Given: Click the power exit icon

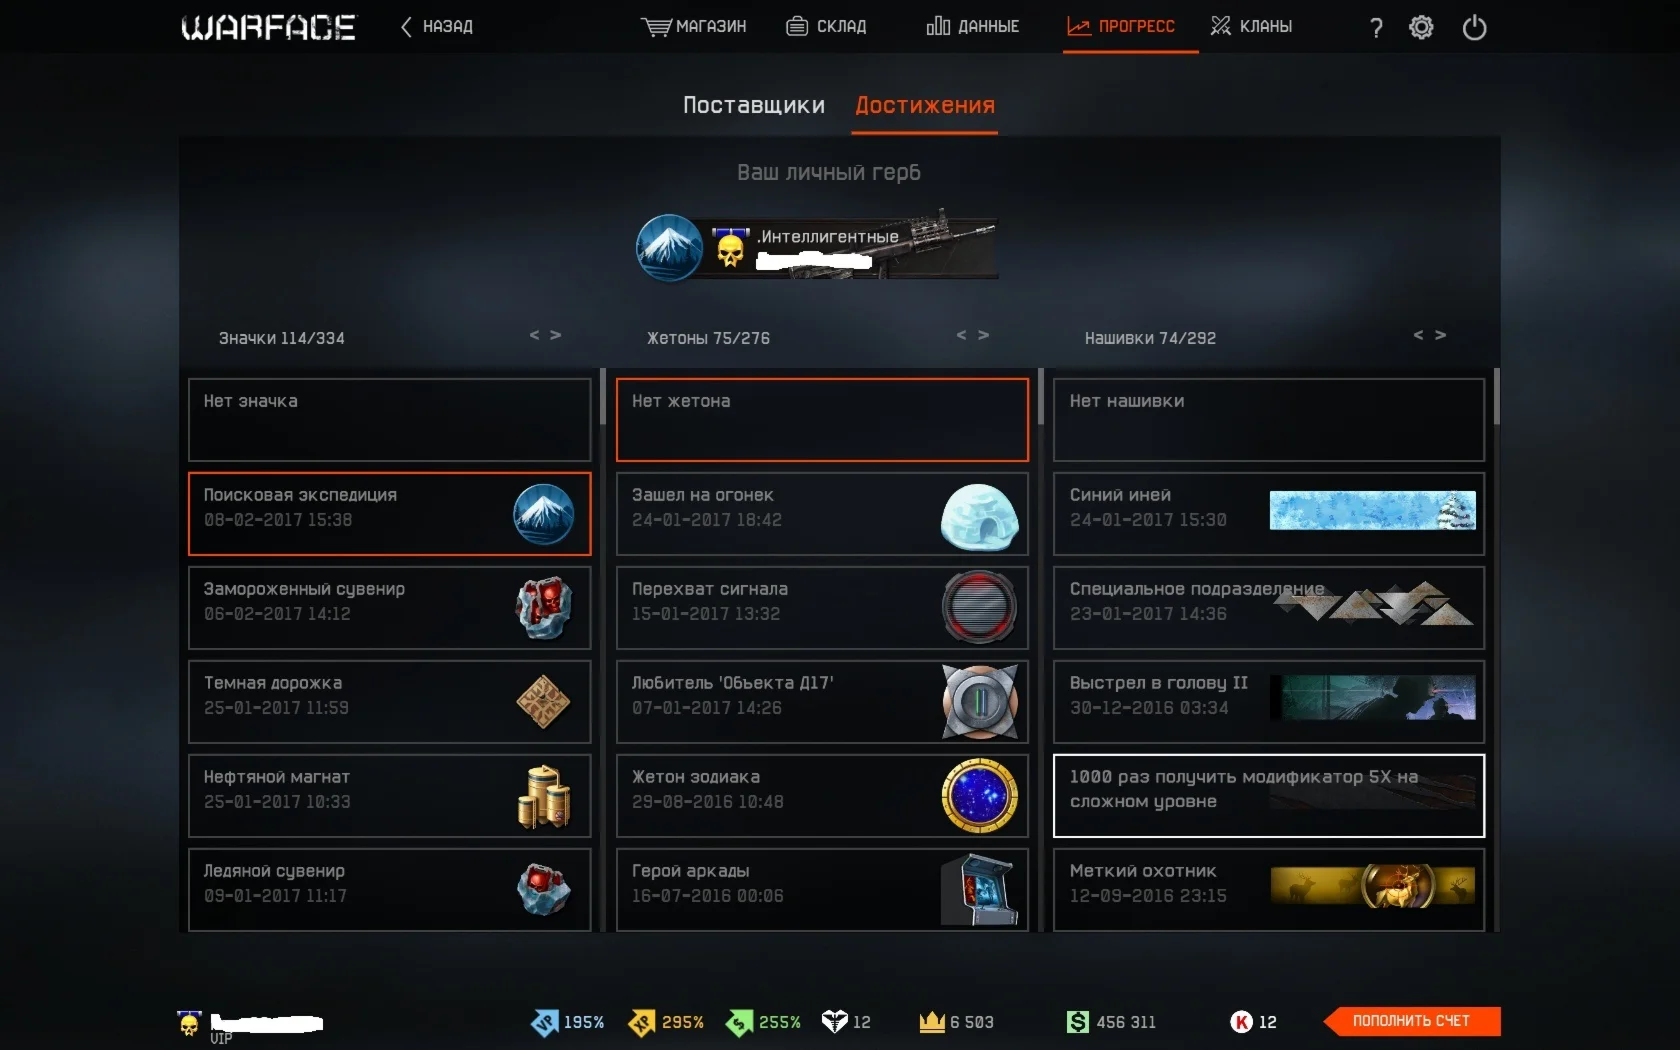Looking at the screenshot, I should pos(1474,27).
